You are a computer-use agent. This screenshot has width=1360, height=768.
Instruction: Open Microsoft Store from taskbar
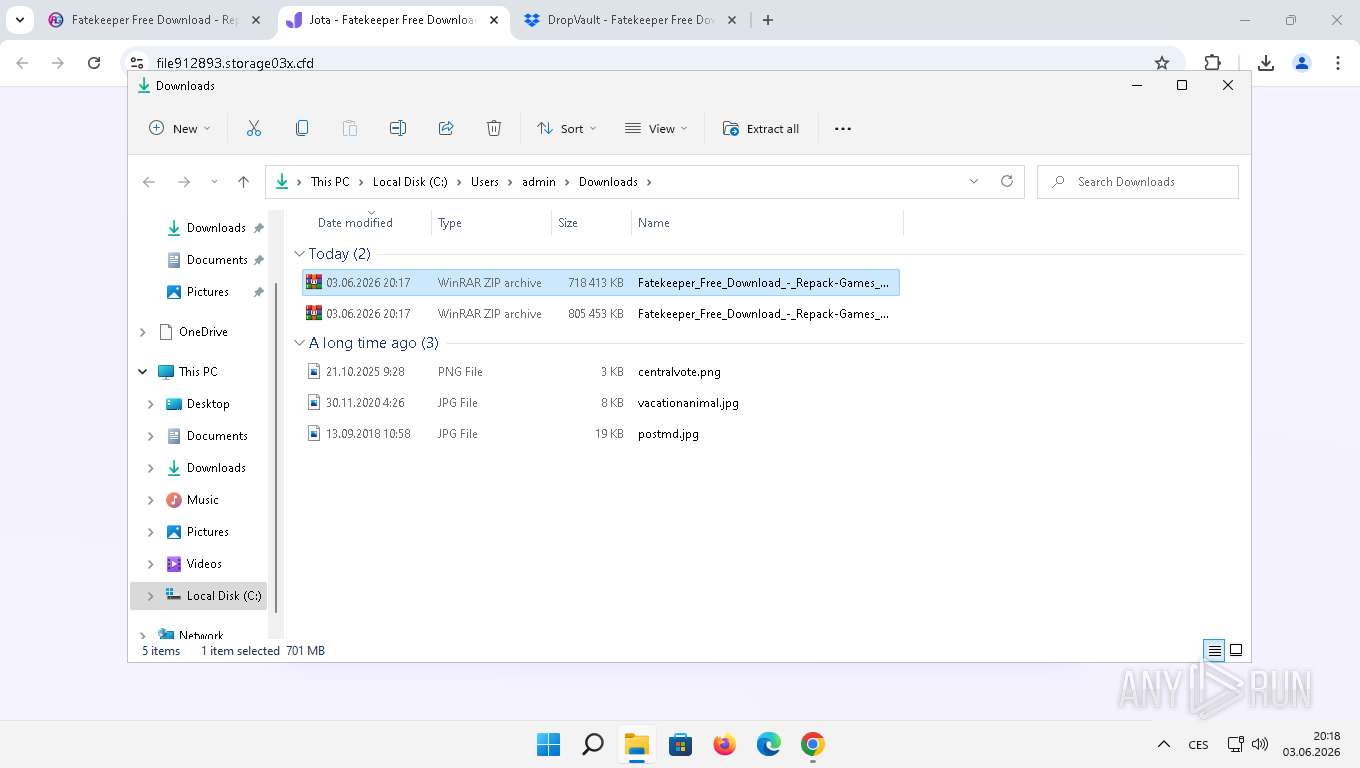point(681,744)
